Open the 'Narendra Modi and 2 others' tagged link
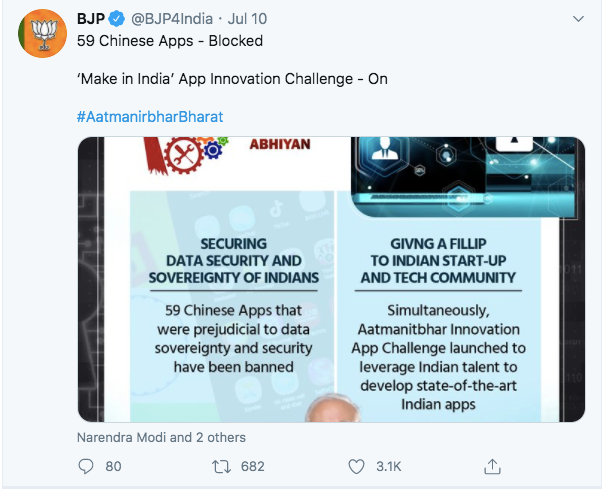Image resolution: width=603 pixels, height=489 pixels. coord(161,437)
